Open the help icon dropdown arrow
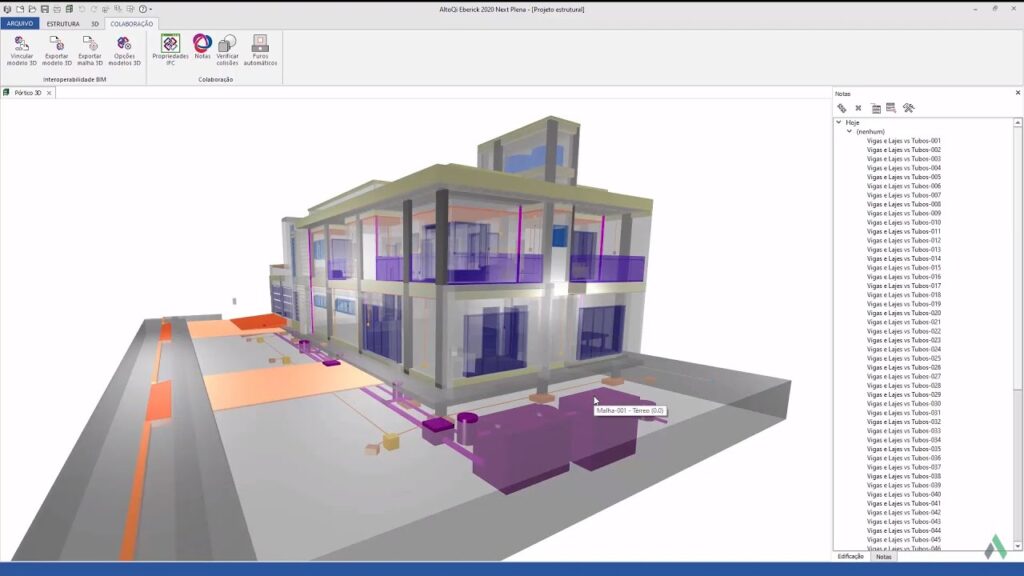Viewport: 1024px width, 576px height. coord(151,9)
